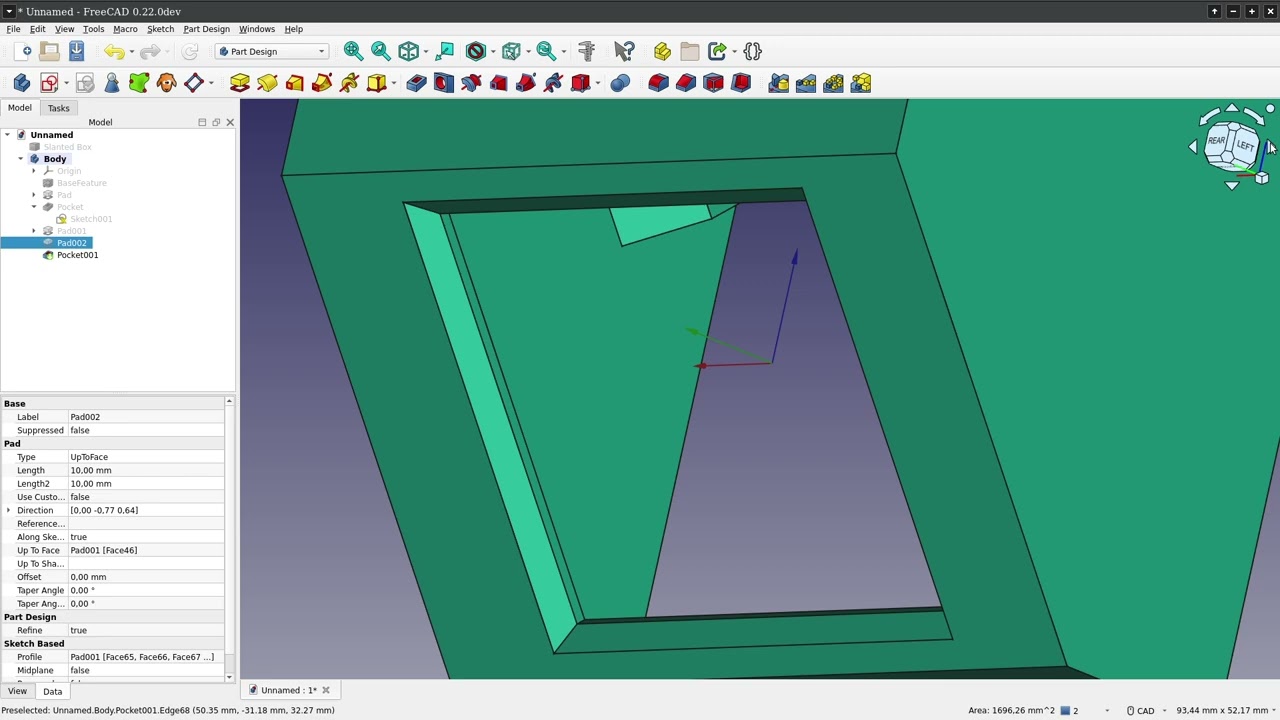Switch to the View property tab
Image resolution: width=1280 pixels, height=720 pixels.
[17, 691]
